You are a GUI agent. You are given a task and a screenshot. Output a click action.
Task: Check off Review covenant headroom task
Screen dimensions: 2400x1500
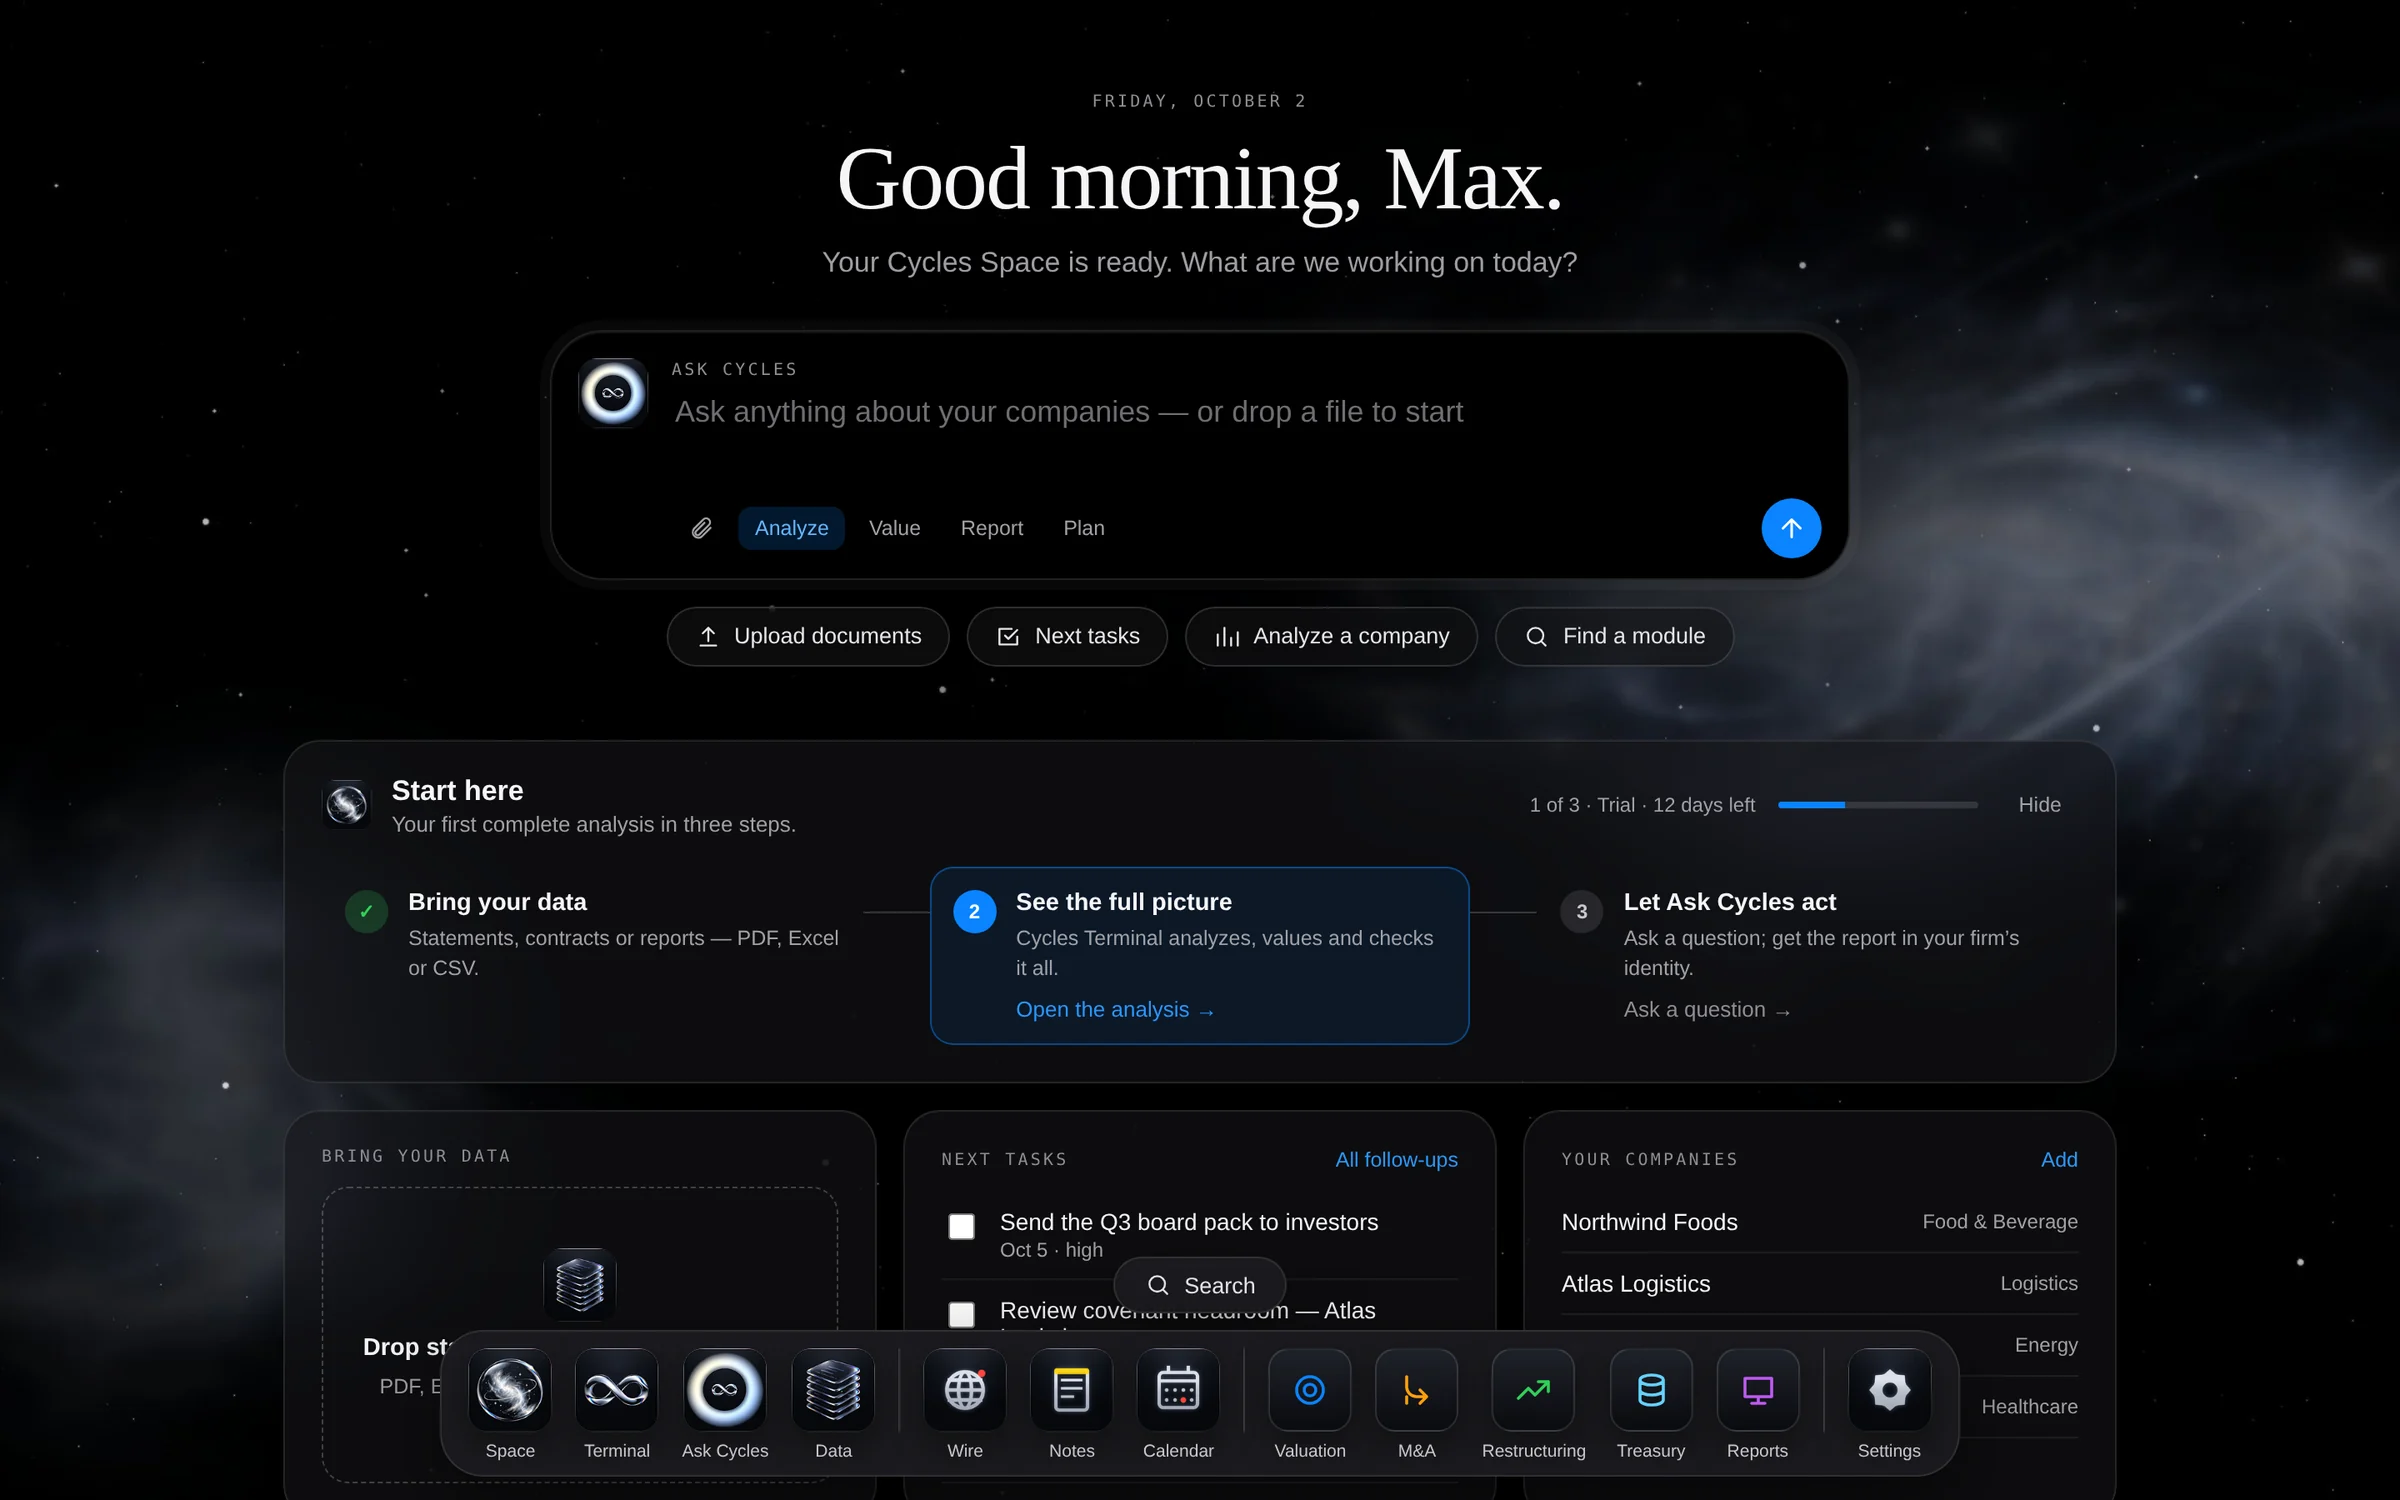[x=961, y=1314]
